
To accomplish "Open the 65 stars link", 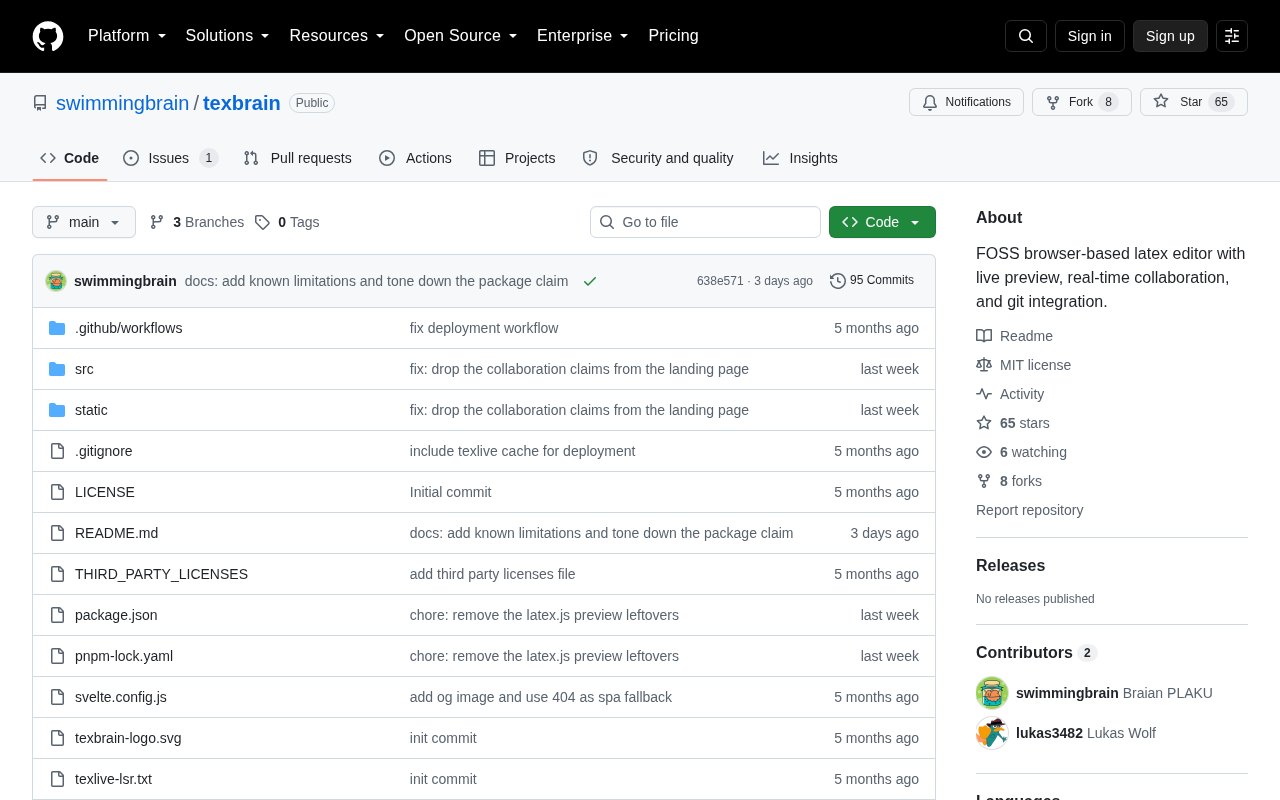I will click(x=1013, y=423).
